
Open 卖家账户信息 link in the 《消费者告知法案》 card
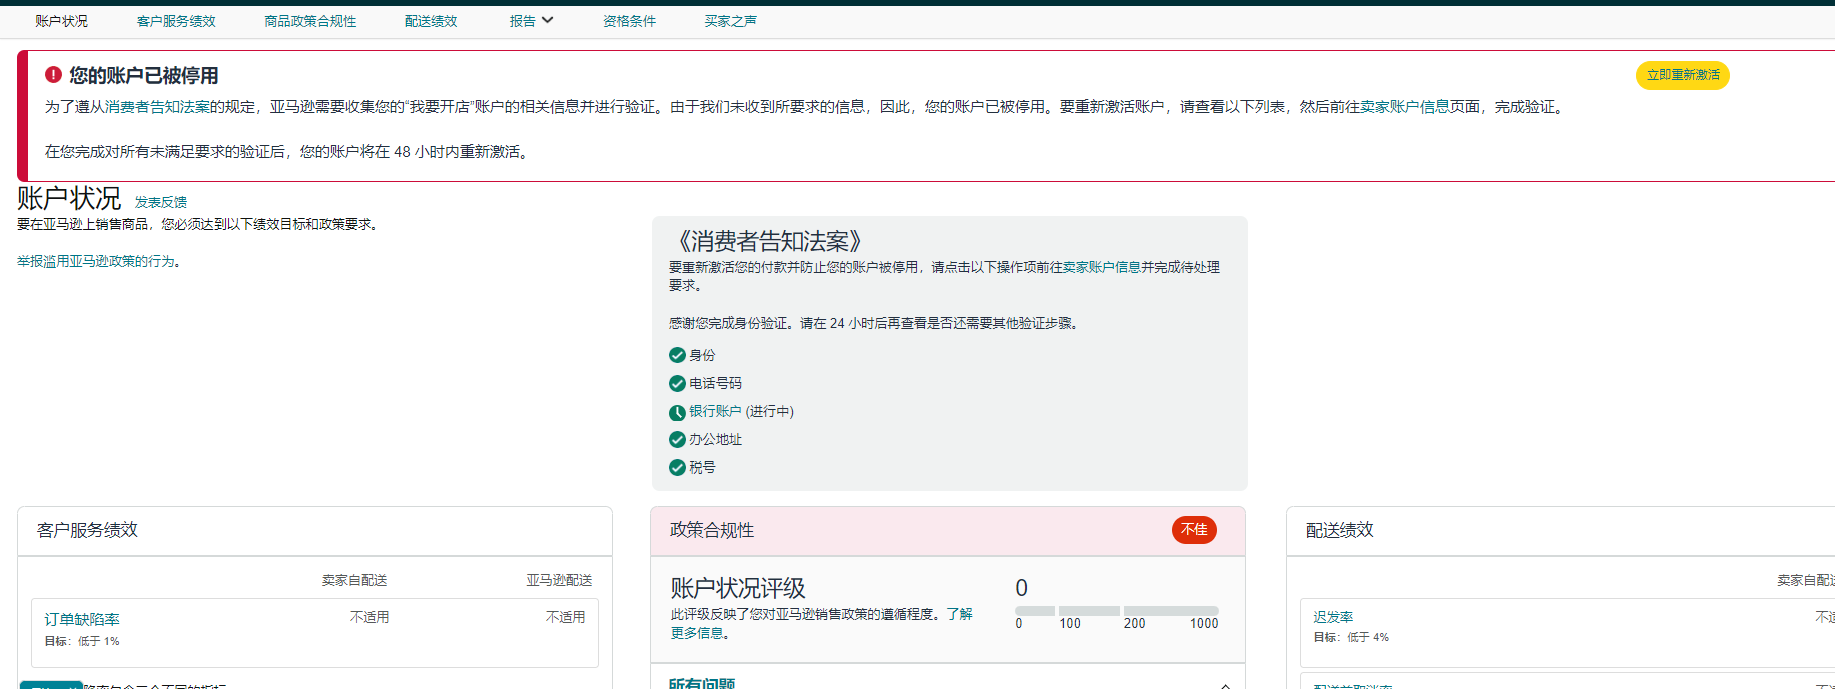(x=1101, y=267)
